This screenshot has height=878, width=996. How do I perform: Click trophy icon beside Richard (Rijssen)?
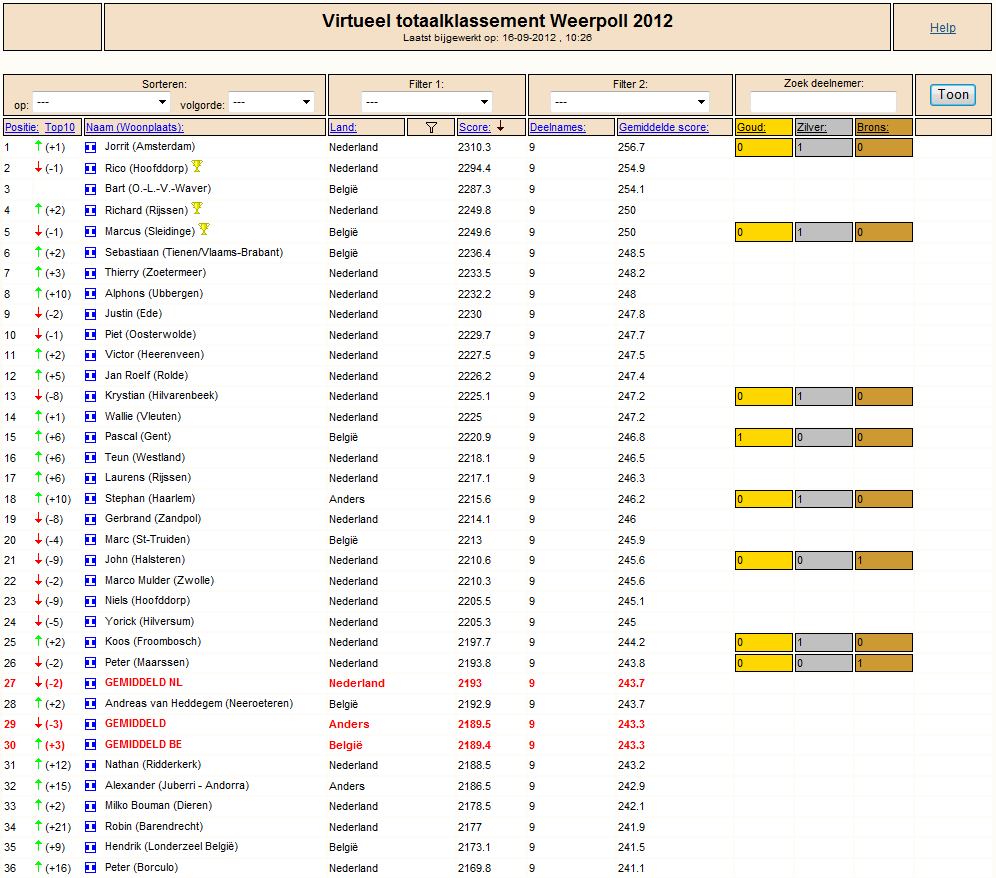197,208
